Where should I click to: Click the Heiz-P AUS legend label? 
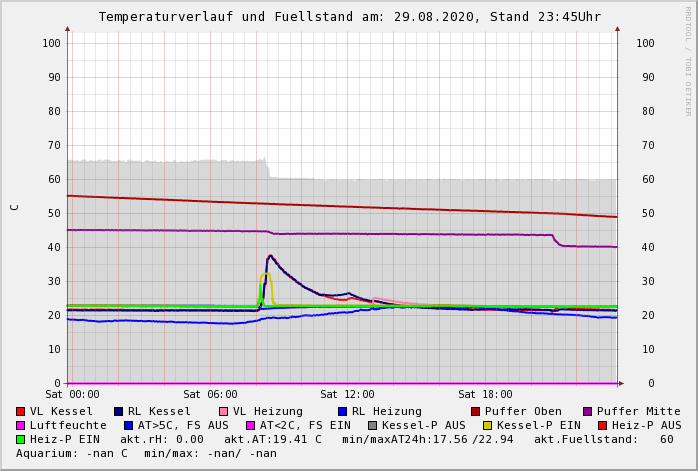[646, 425]
